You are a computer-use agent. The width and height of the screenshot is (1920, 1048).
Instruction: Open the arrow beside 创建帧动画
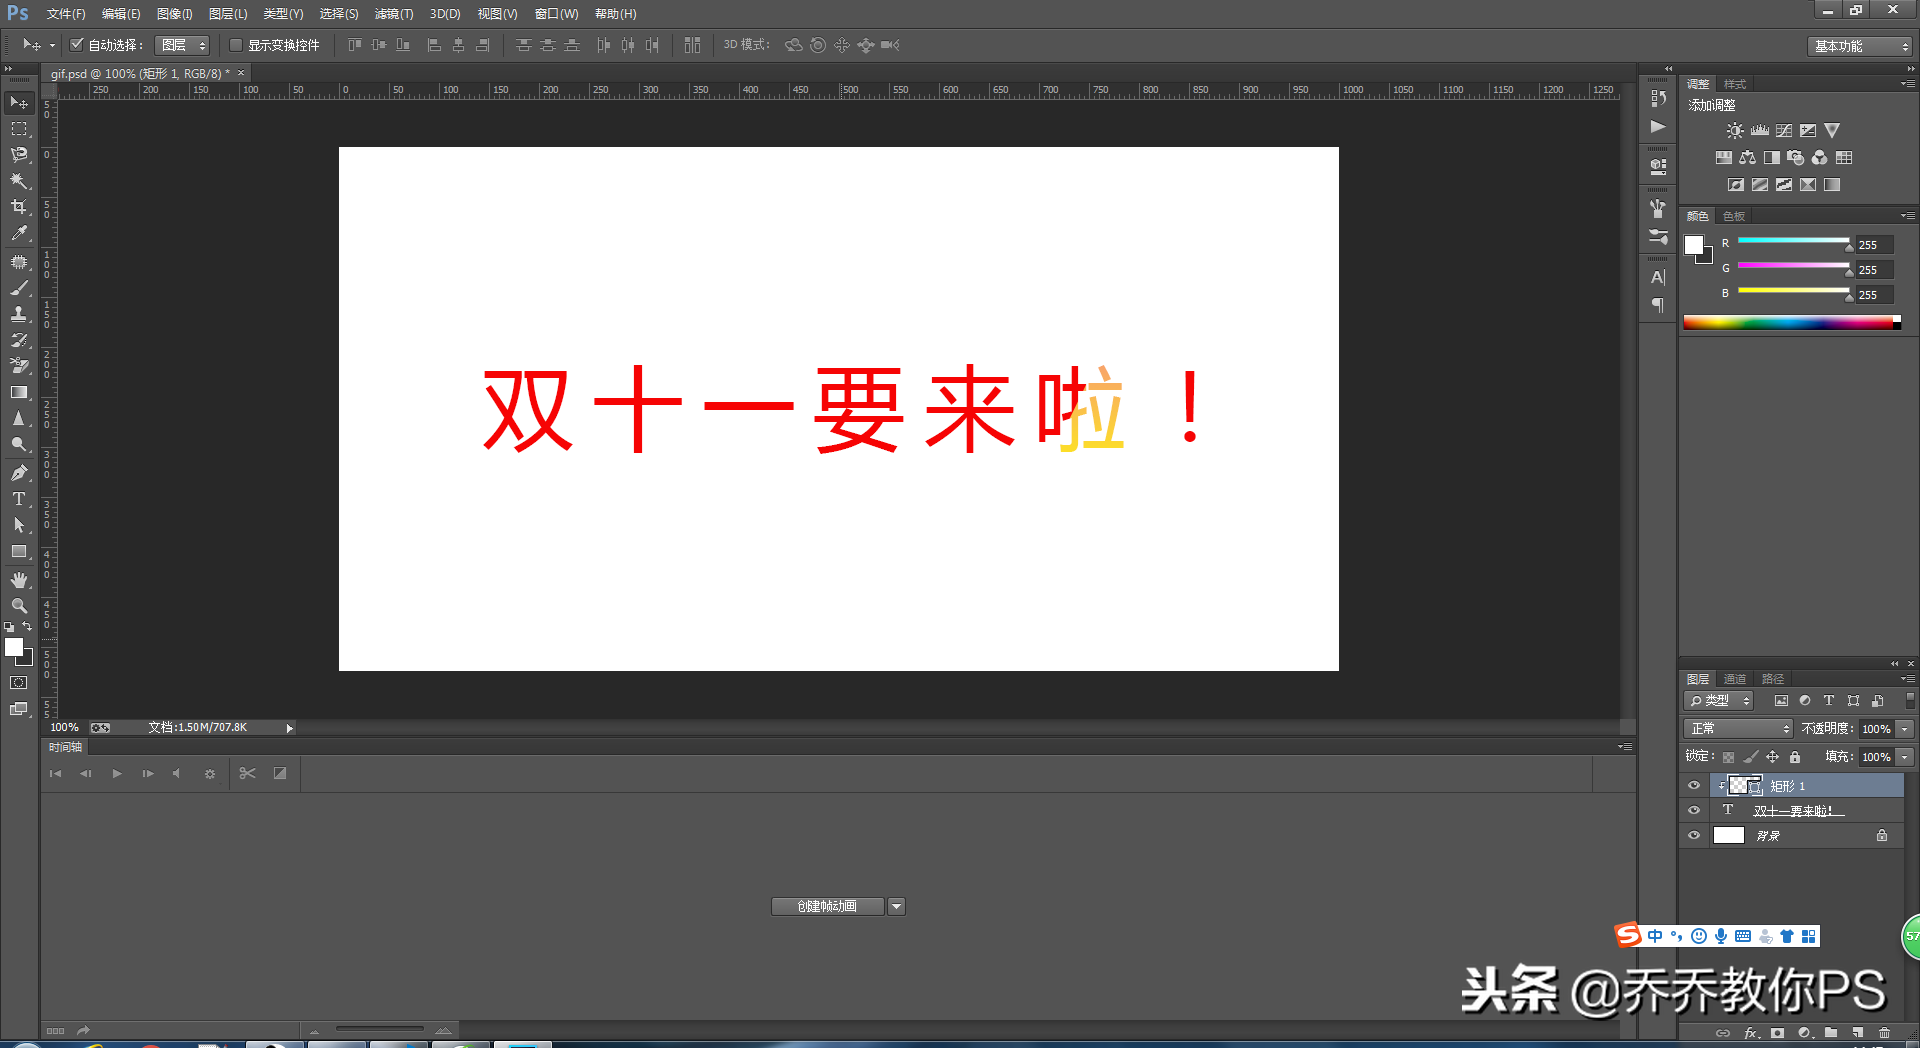point(896,907)
